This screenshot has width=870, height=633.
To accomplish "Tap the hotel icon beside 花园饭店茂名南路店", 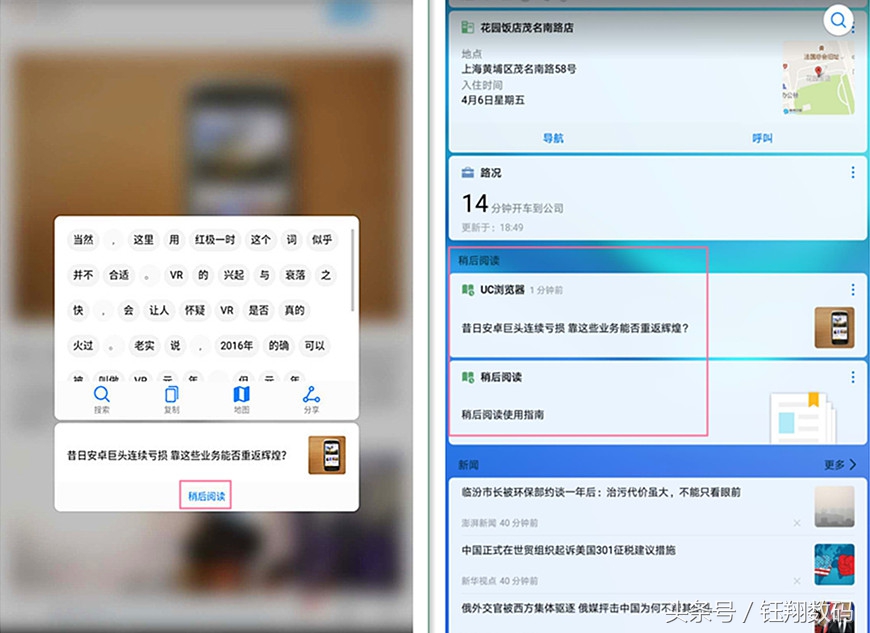I will point(468,27).
